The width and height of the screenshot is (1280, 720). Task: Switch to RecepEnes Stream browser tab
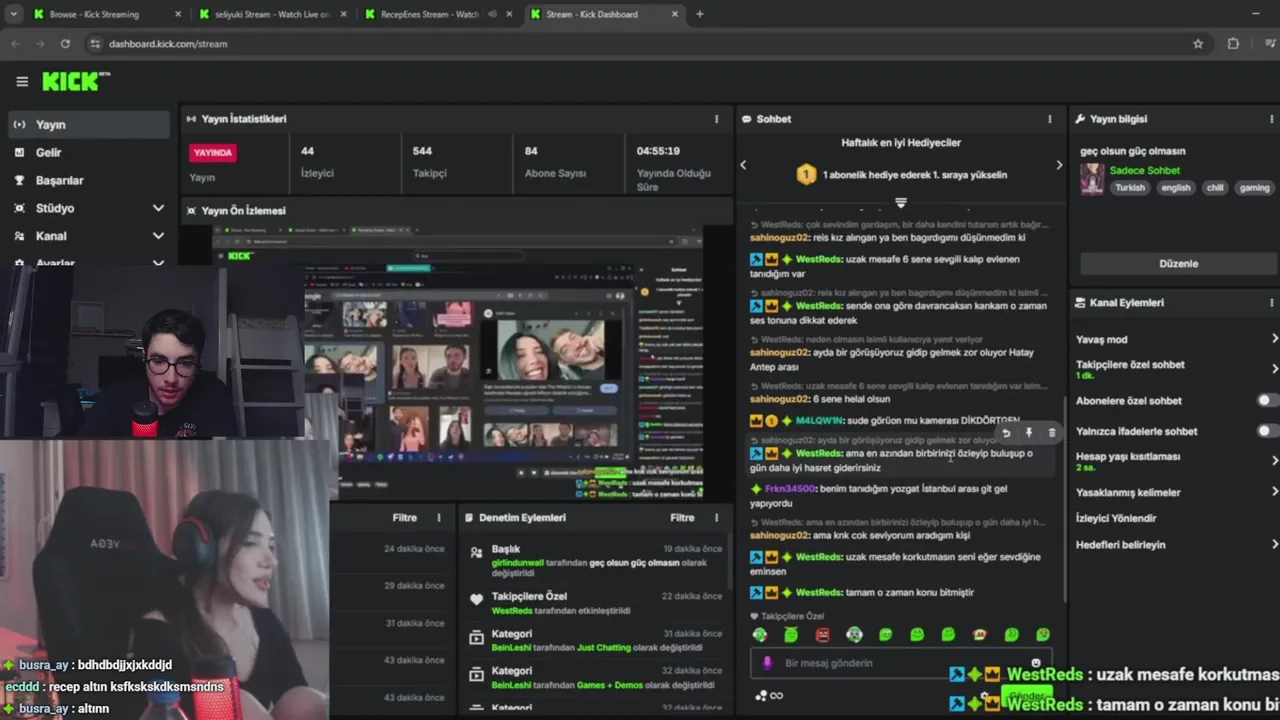436,14
